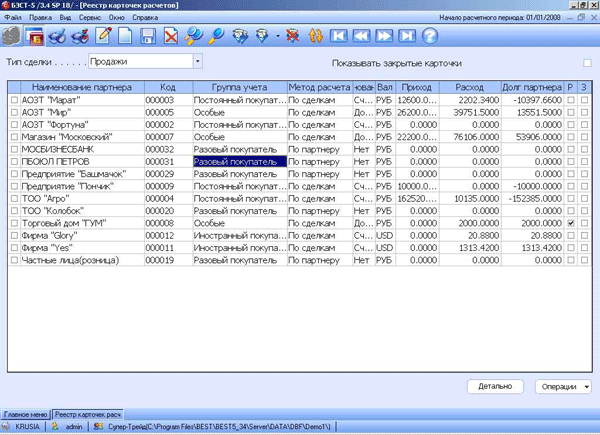Click the Детально button
This screenshot has width=600, height=435.
[495, 386]
